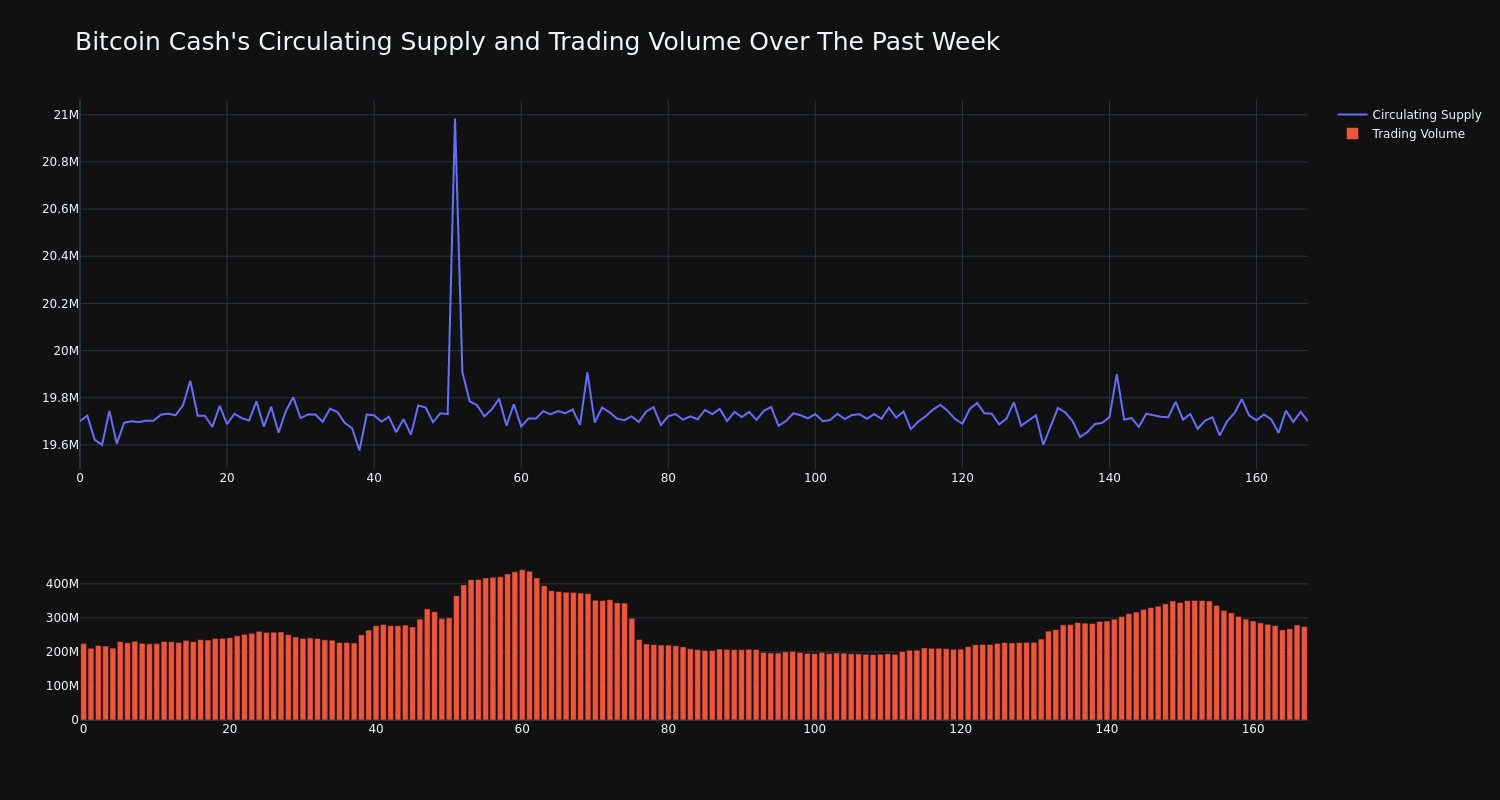Viewport: 1500px width, 800px height.
Task: Click the supply line dip near x 38
Action: [359, 450]
